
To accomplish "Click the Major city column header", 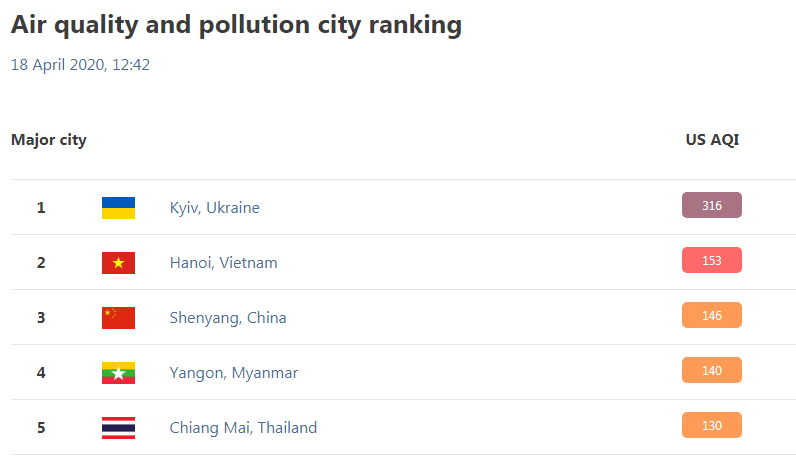I will pyautogui.click(x=49, y=140).
